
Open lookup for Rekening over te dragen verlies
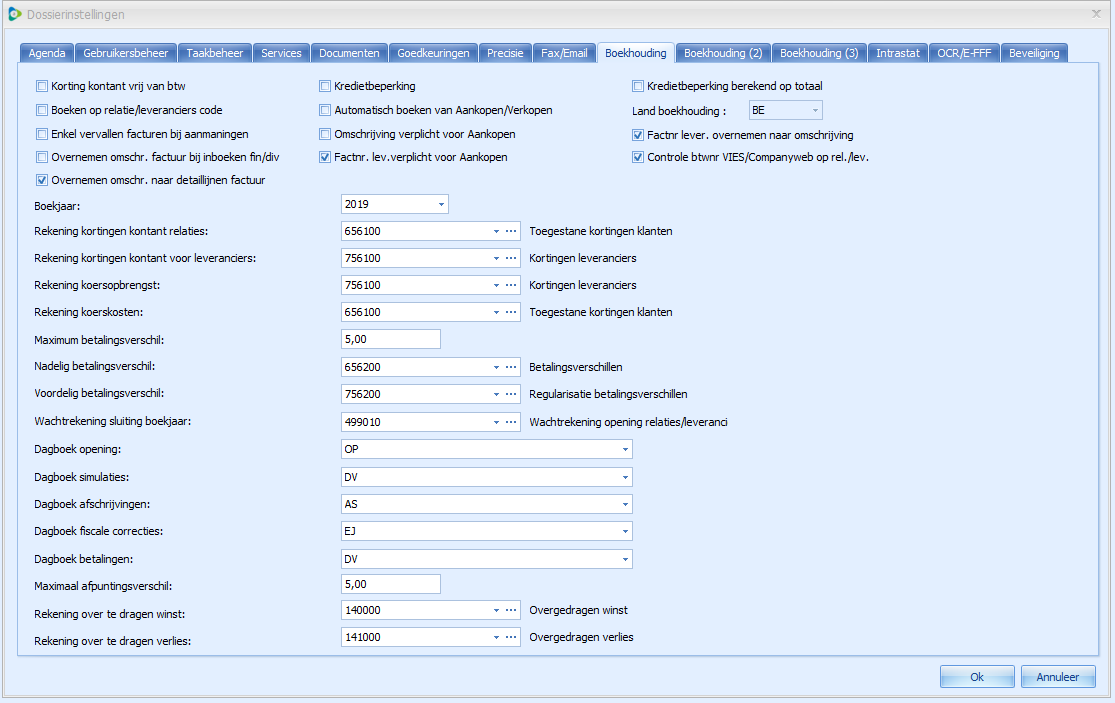(x=510, y=637)
